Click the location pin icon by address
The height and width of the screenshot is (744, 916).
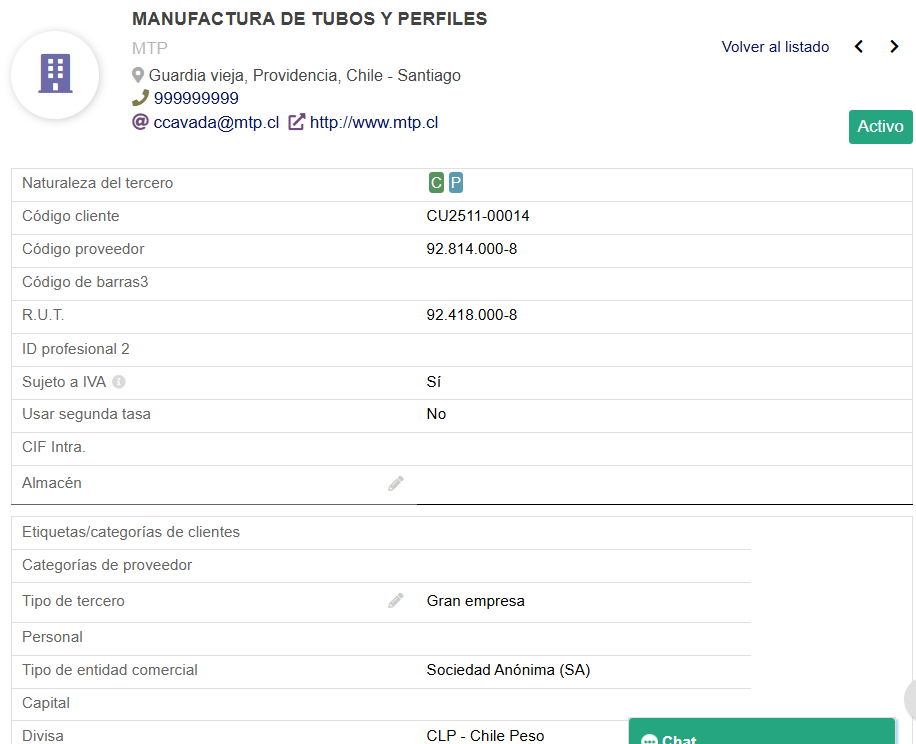(139, 76)
